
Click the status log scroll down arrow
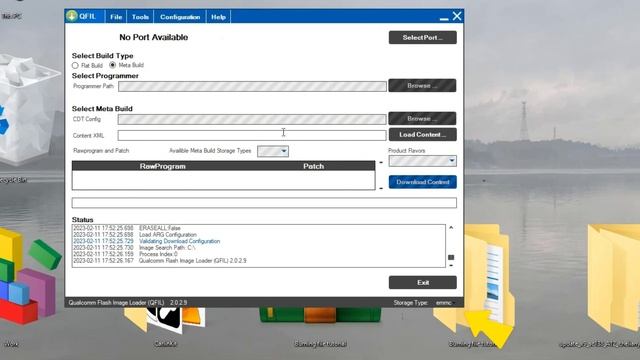(451, 265)
